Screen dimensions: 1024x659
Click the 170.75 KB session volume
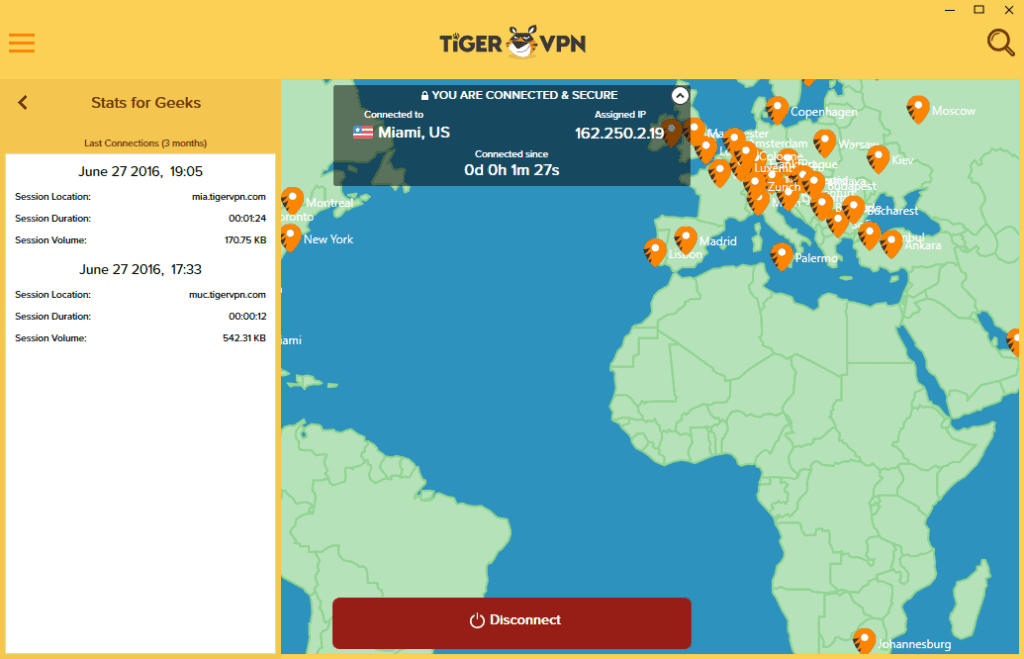pos(246,240)
